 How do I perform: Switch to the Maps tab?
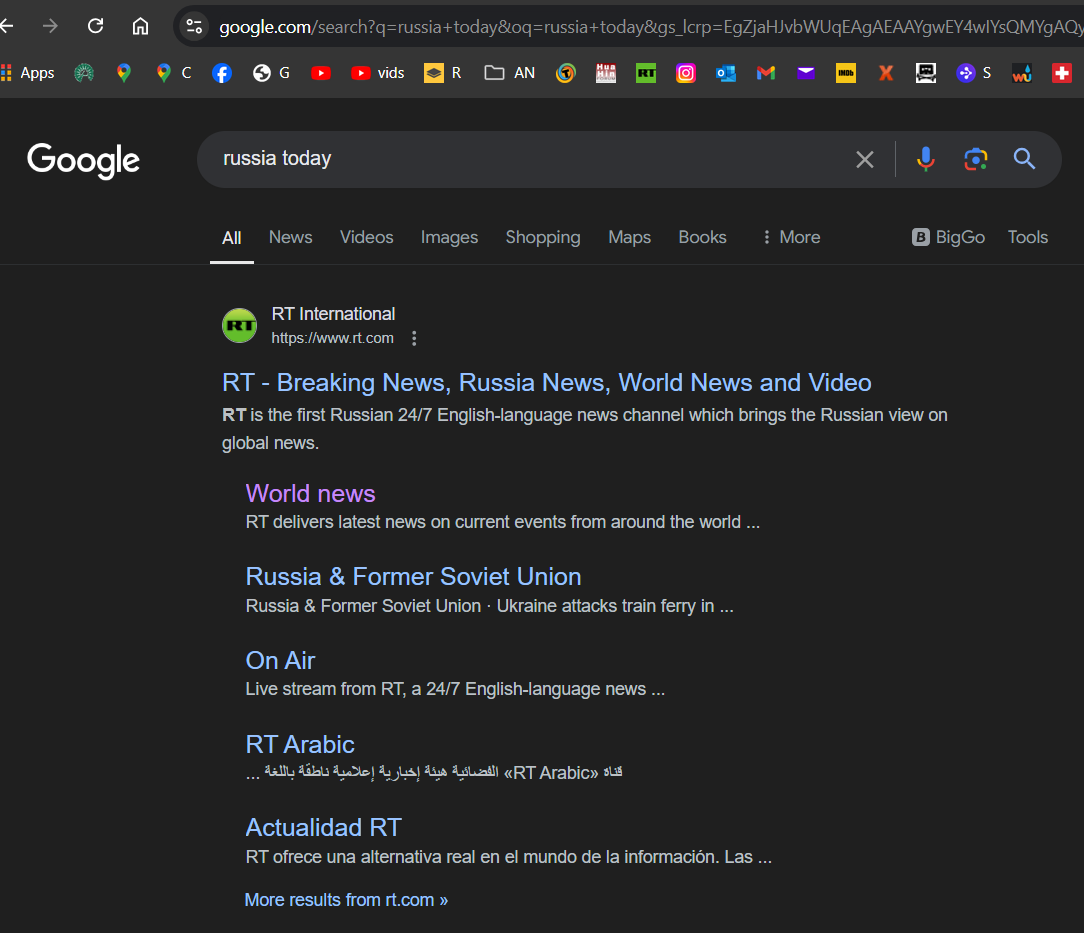630,237
